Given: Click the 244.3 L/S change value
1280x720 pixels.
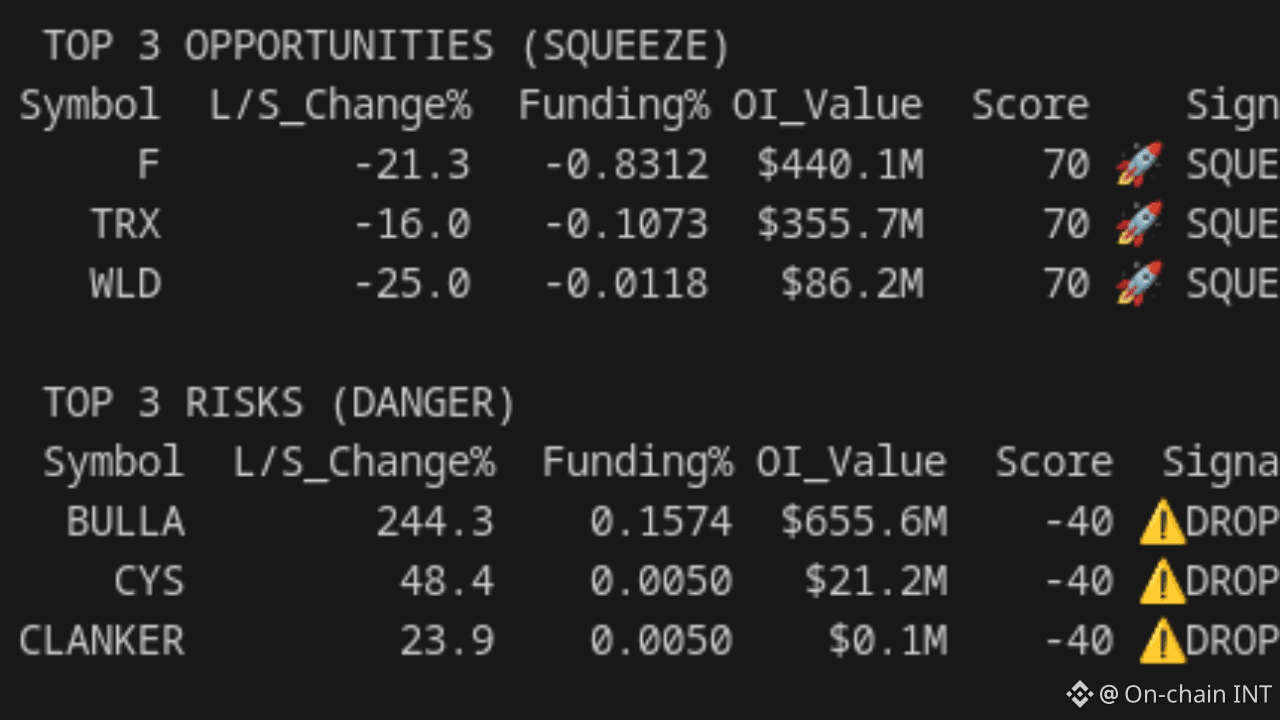Looking at the screenshot, I should pos(435,522).
